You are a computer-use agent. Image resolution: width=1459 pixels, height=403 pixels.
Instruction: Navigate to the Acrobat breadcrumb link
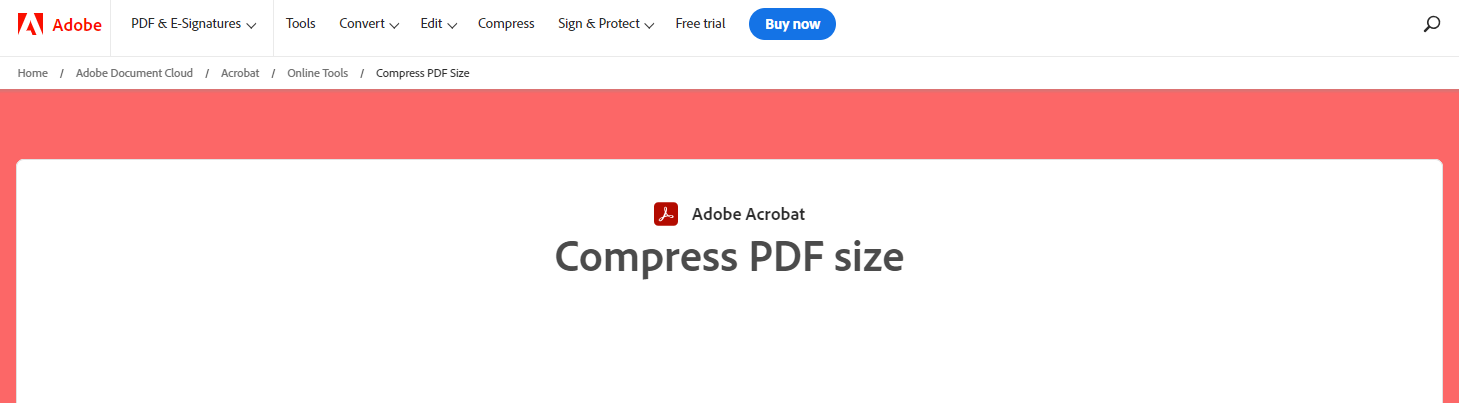pyautogui.click(x=240, y=73)
